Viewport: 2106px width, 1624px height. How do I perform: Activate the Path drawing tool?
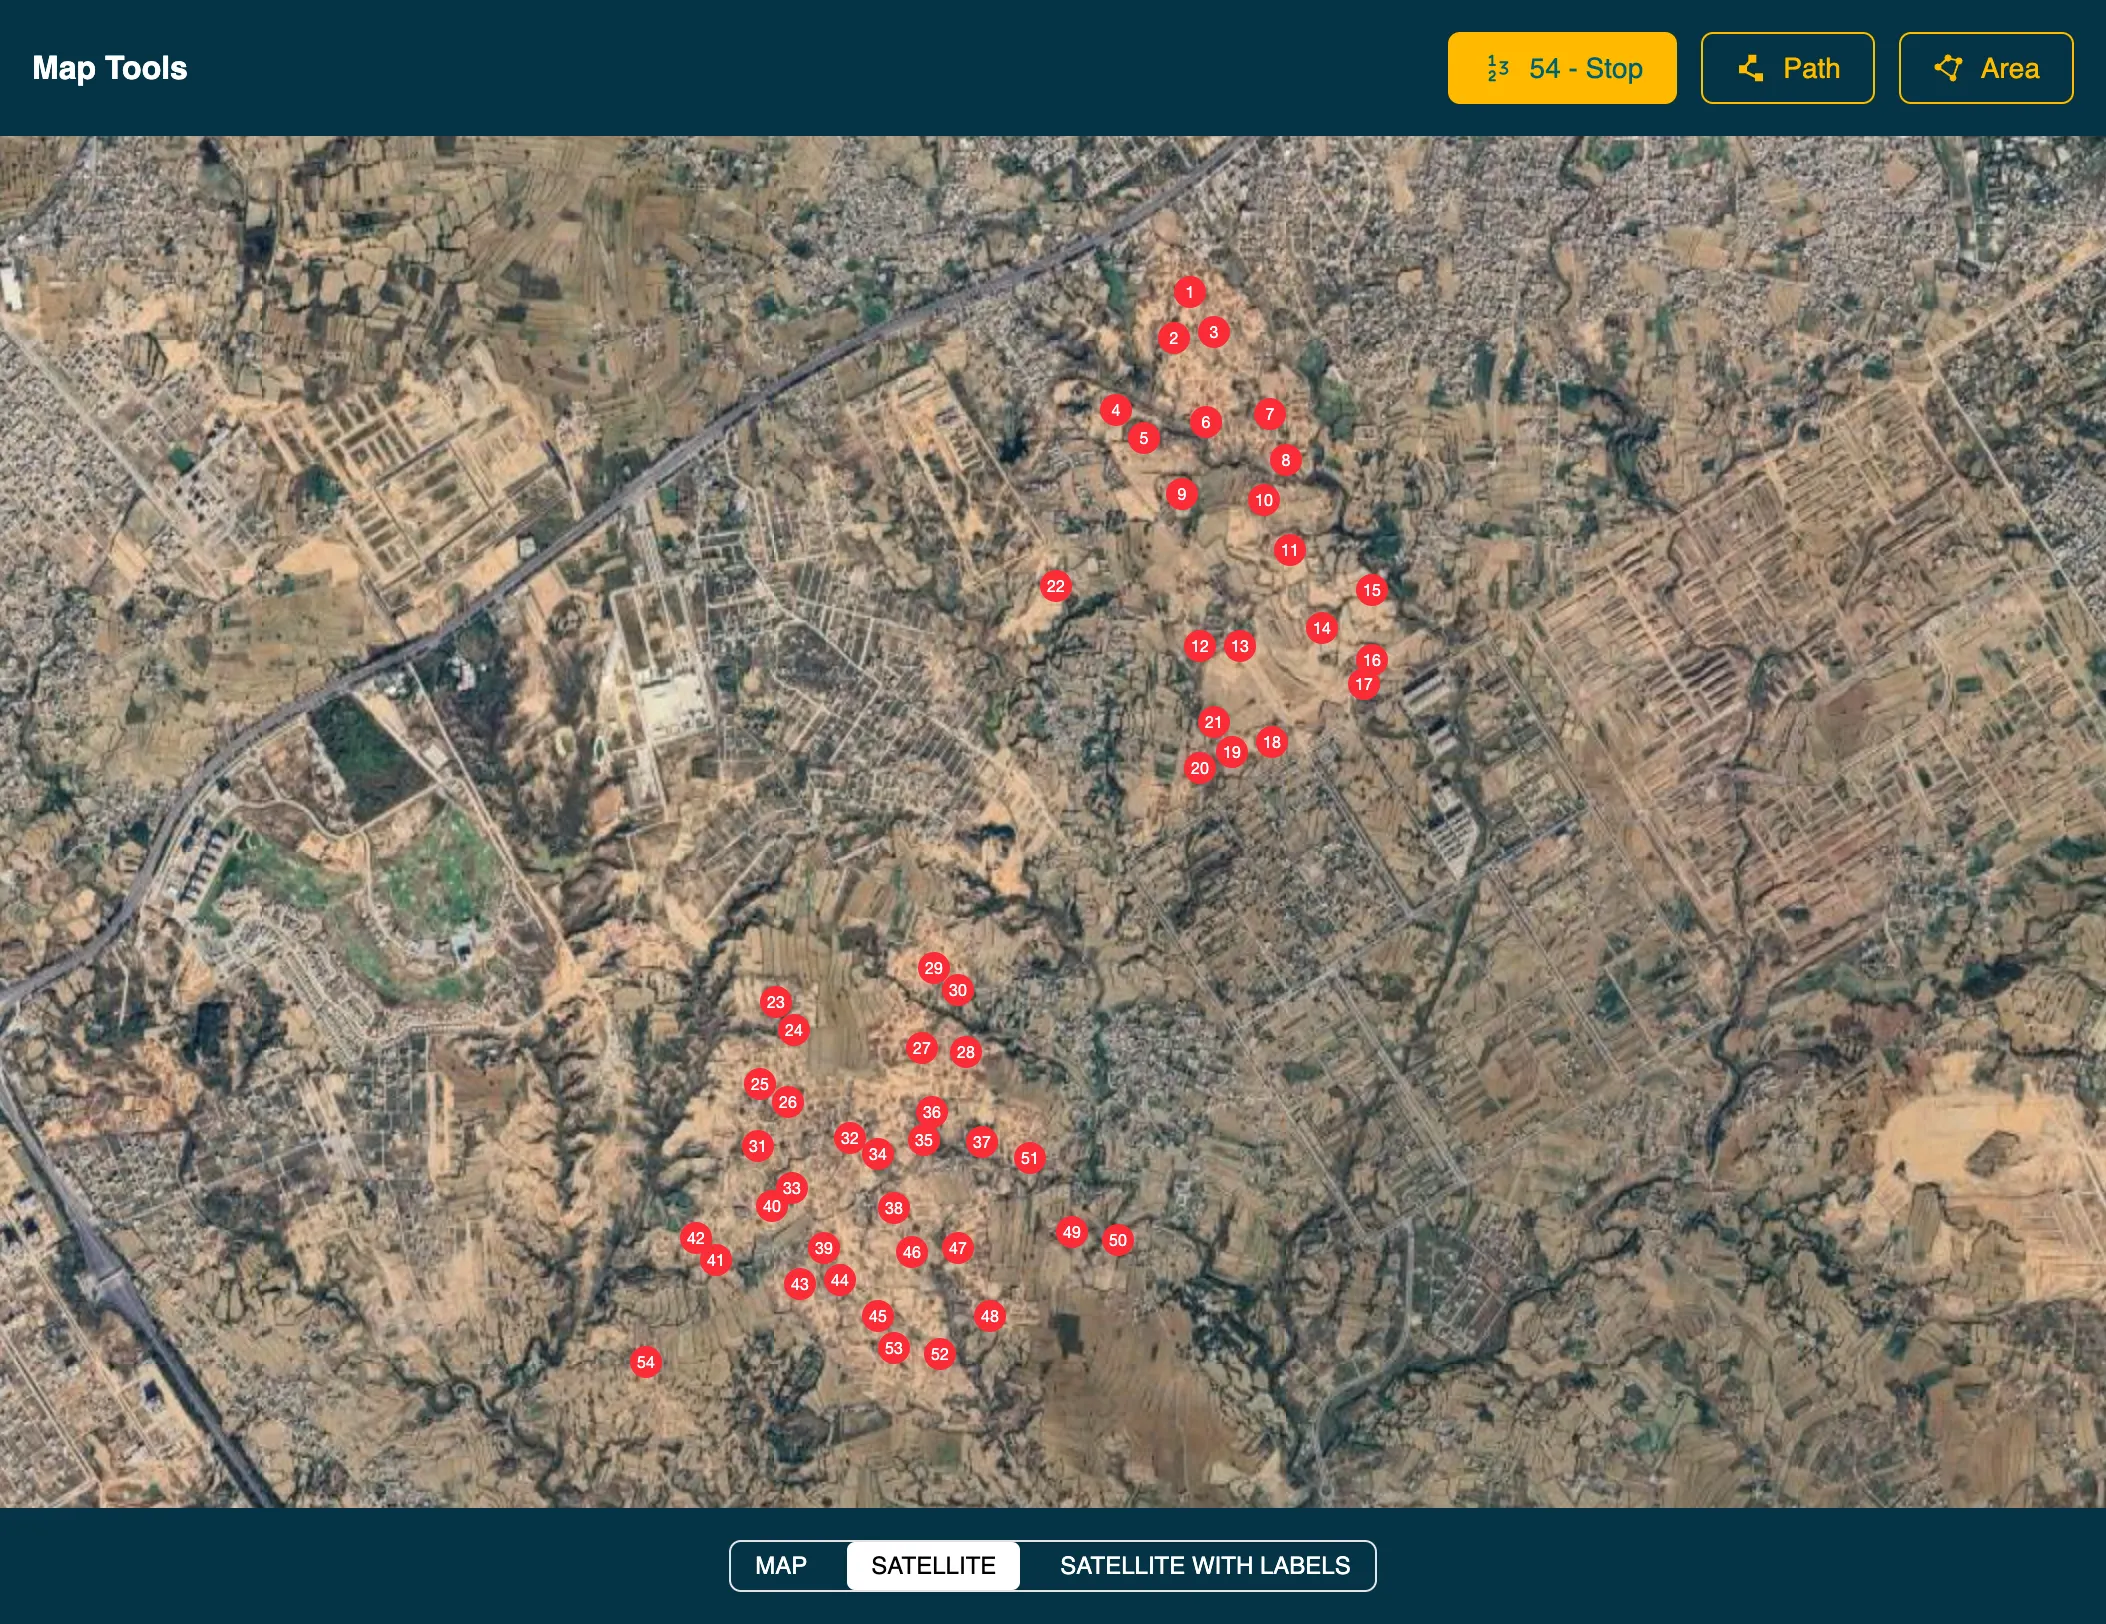[1787, 68]
